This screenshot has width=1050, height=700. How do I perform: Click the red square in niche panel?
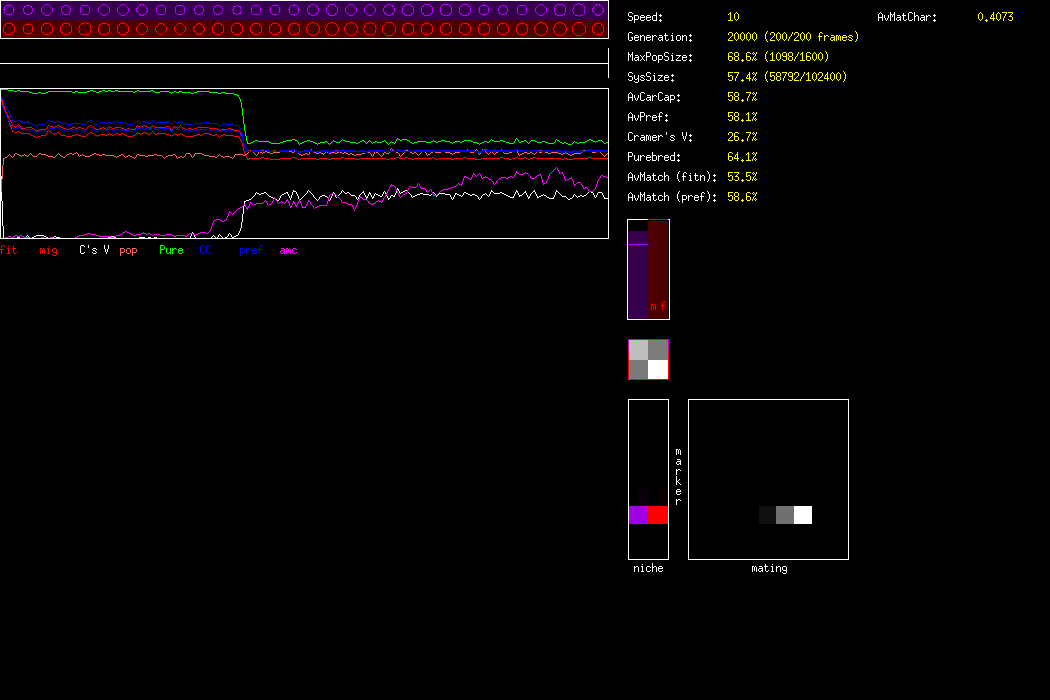coord(658,515)
